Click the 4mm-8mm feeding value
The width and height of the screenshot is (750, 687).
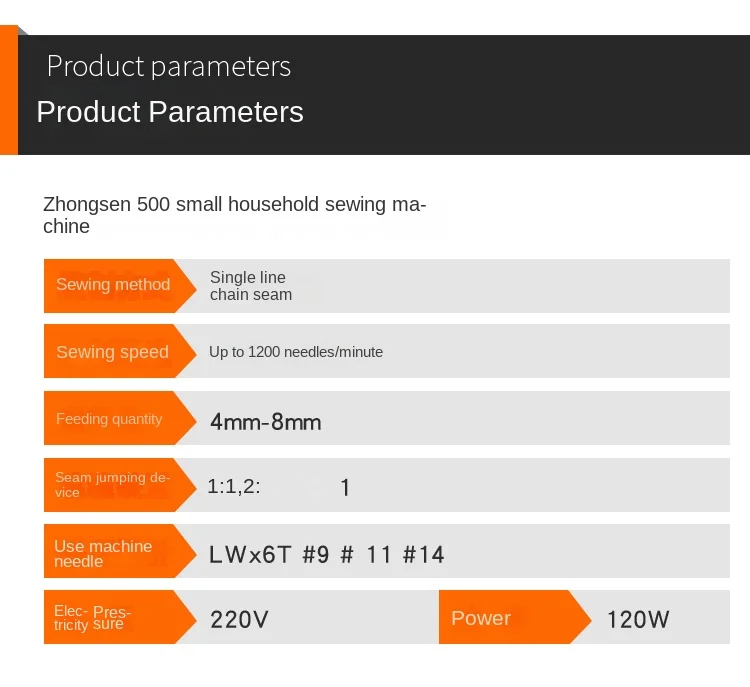coord(266,422)
